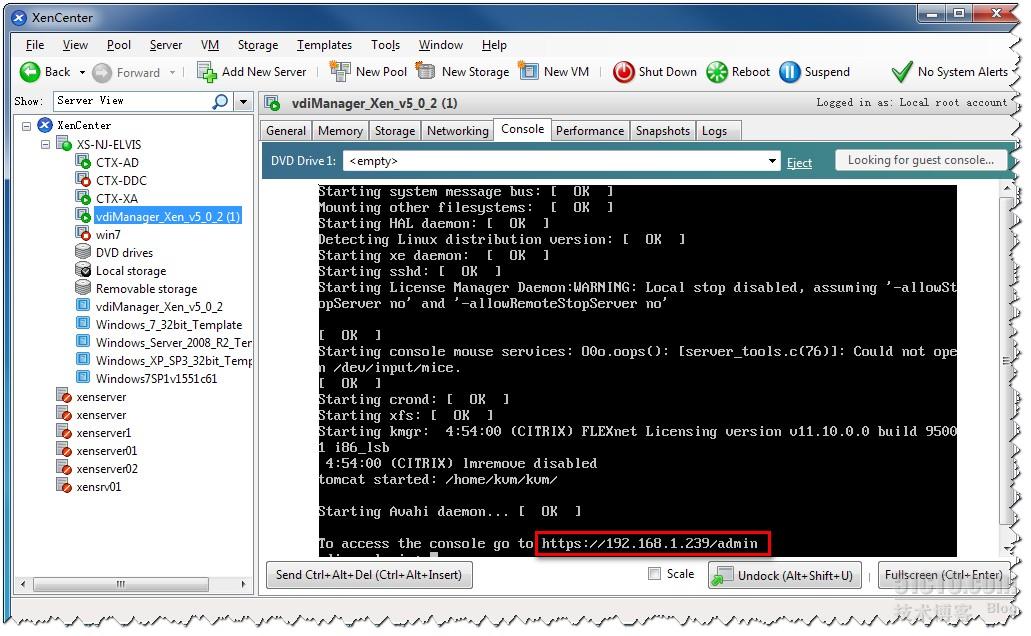The height and width of the screenshot is (636, 1031).
Task: Click the XS-NJ-ELVIS server icon
Action: coord(64,143)
